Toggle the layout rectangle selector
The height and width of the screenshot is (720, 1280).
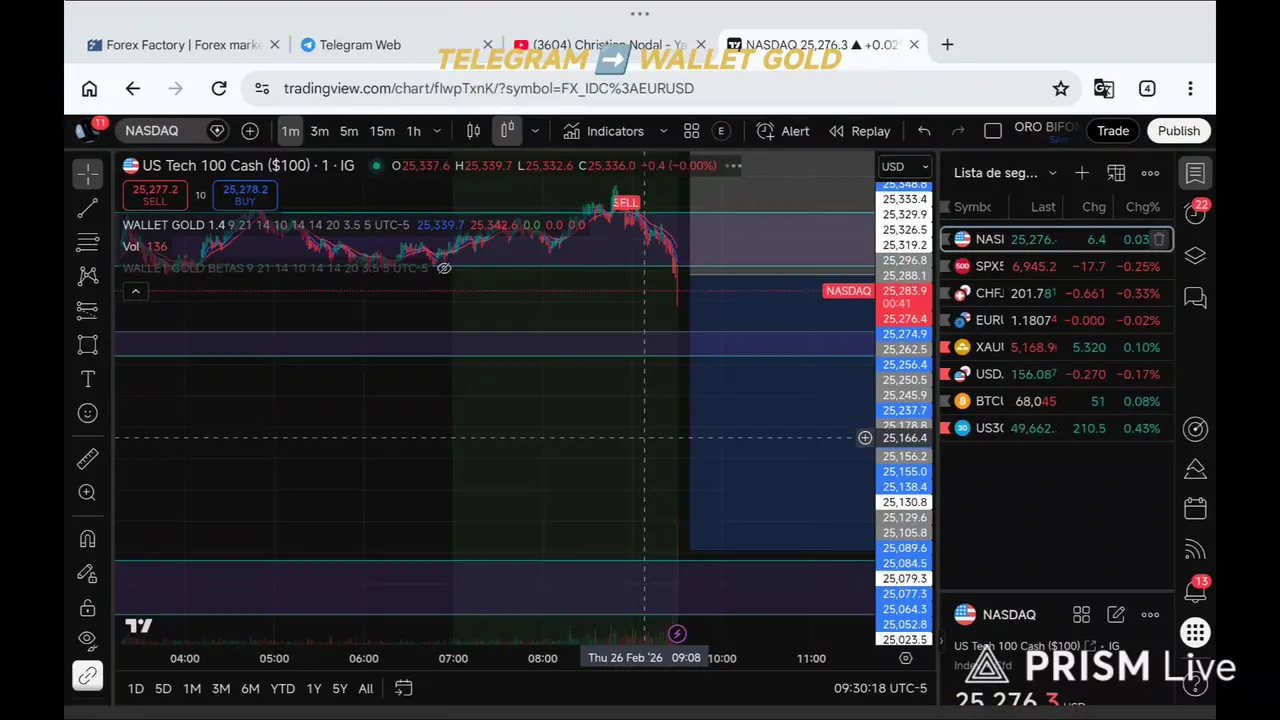point(993,131)
